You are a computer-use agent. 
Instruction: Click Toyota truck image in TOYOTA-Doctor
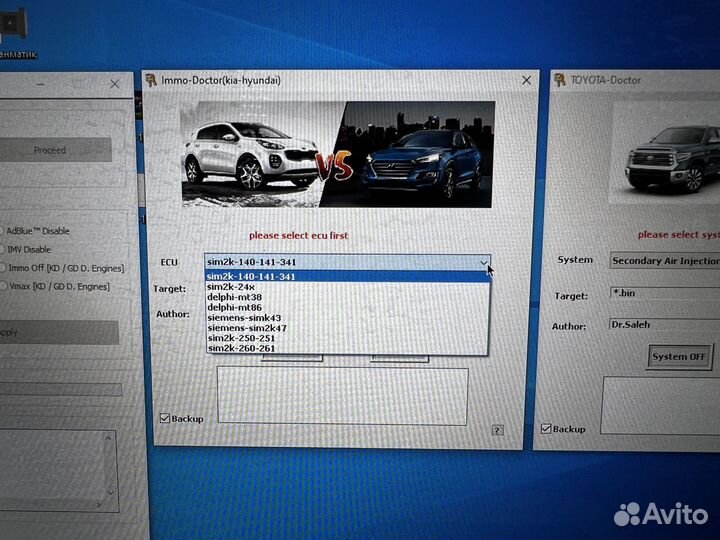[665, 152]
